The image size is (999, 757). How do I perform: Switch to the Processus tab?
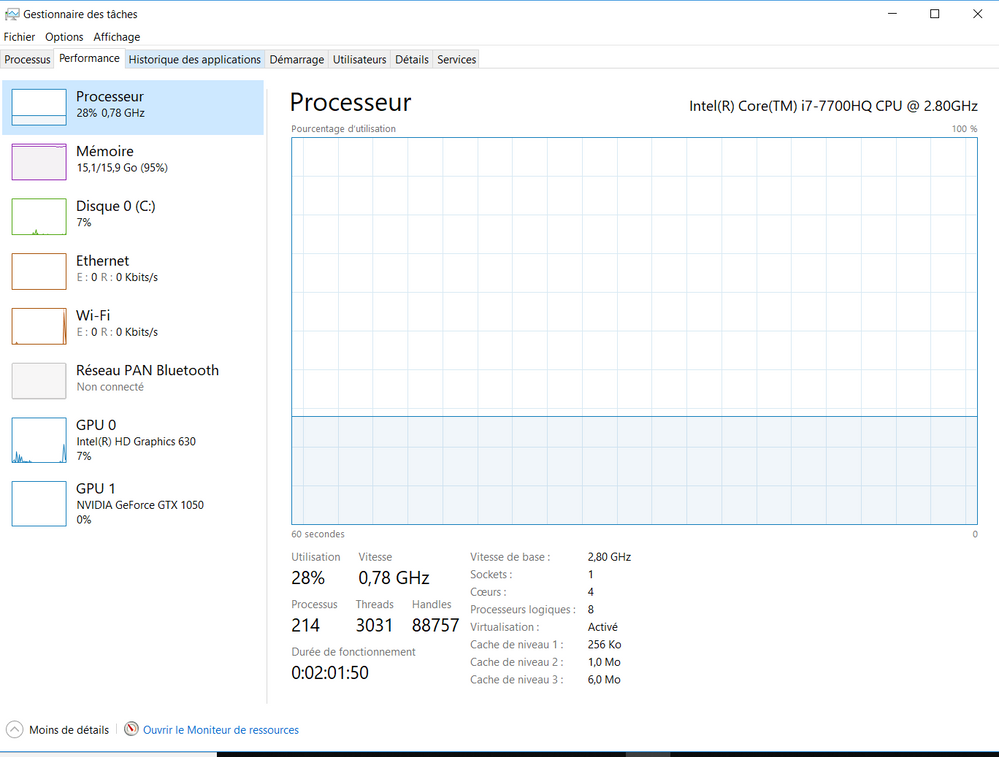coord(27,59)
